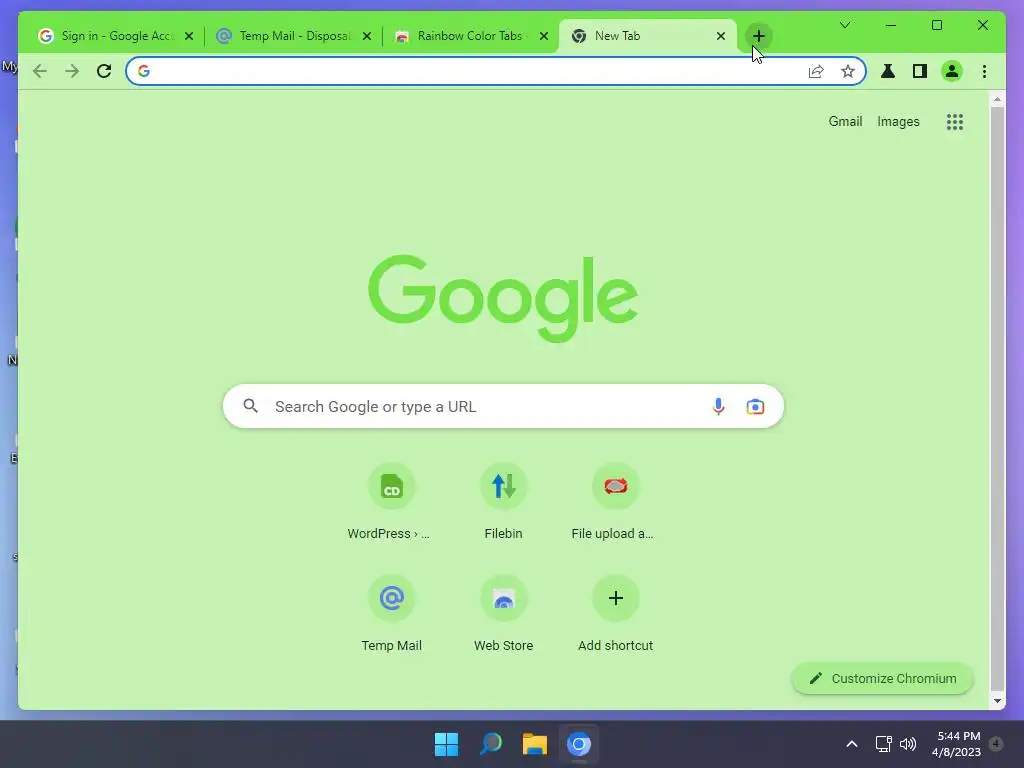The width and height of the screenshot is (1024, 768).
Task: Open taskbar Search
Action: coord(490,744)
